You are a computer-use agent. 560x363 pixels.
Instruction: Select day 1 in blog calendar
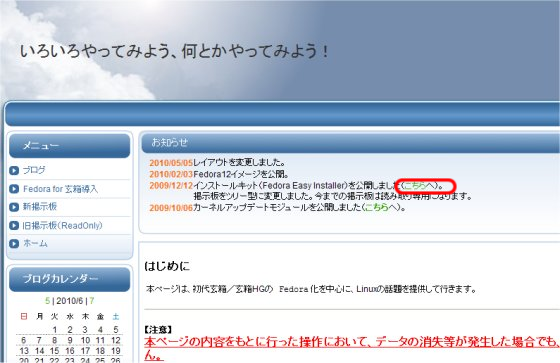55,329
